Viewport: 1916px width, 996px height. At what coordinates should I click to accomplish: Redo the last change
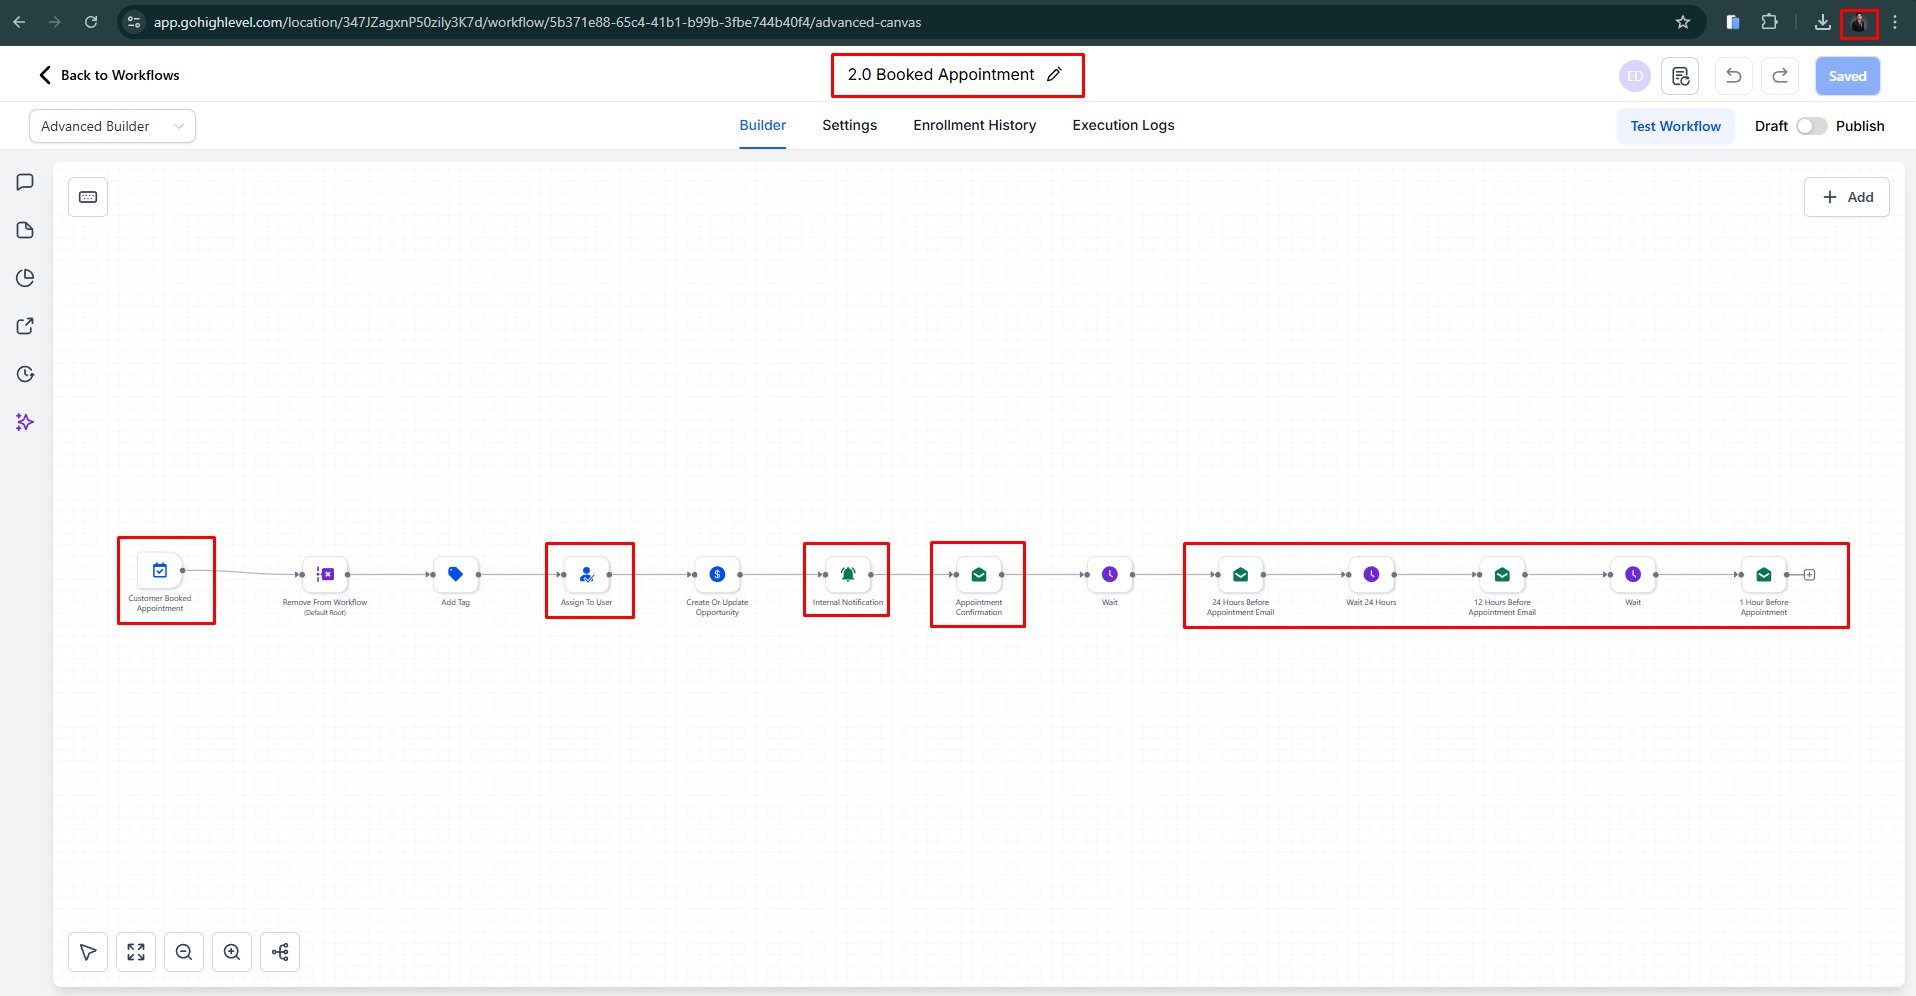coord(1780,76)
